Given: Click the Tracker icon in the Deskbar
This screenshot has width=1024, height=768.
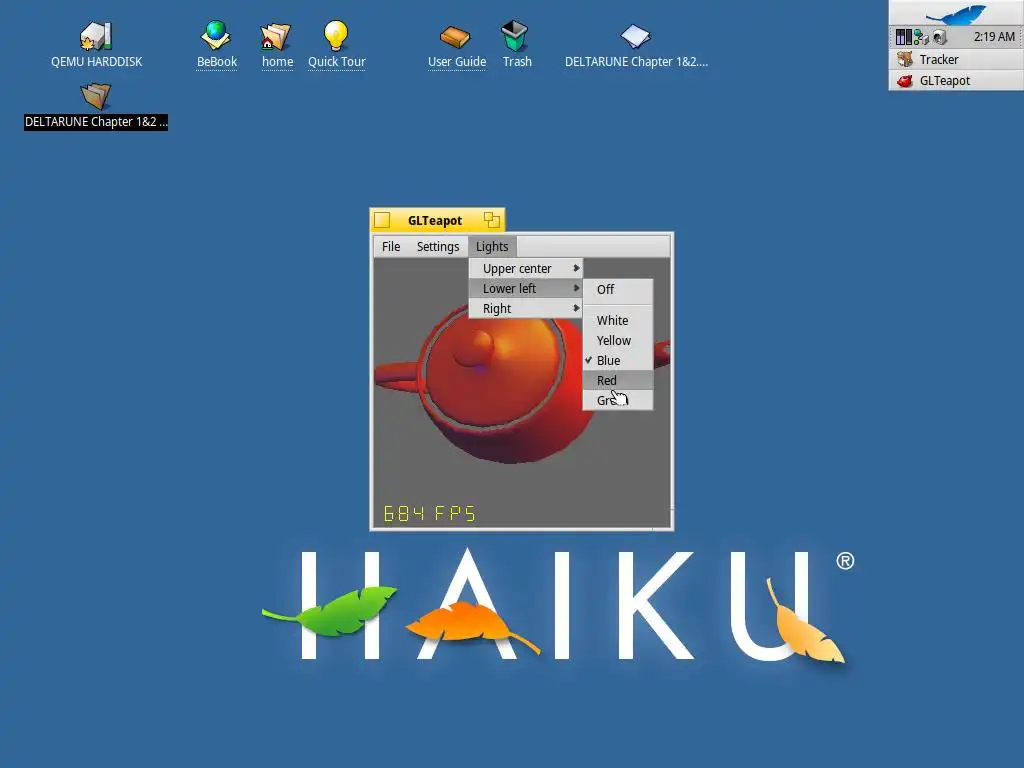Looking at the screenshot, I should [x=905, y=59].
